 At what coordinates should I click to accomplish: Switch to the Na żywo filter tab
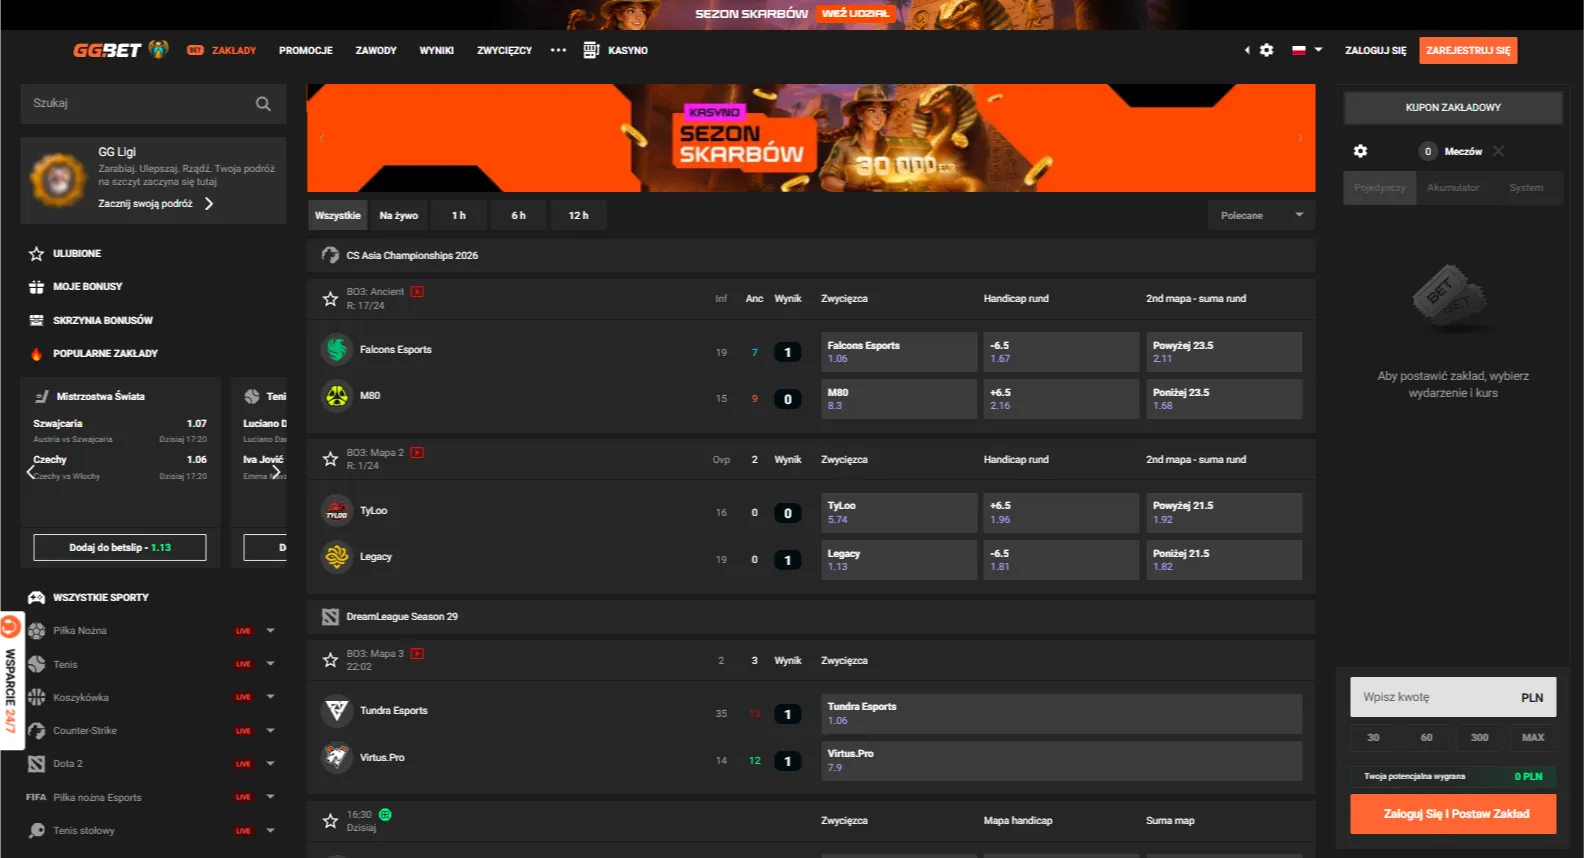(399, 215)
